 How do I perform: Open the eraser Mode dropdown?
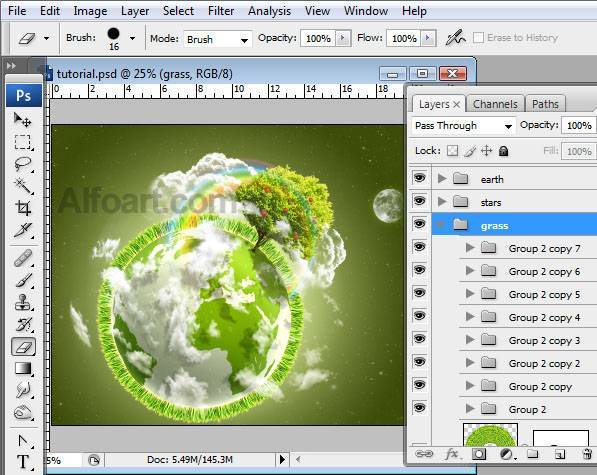(x=218, y=39)
